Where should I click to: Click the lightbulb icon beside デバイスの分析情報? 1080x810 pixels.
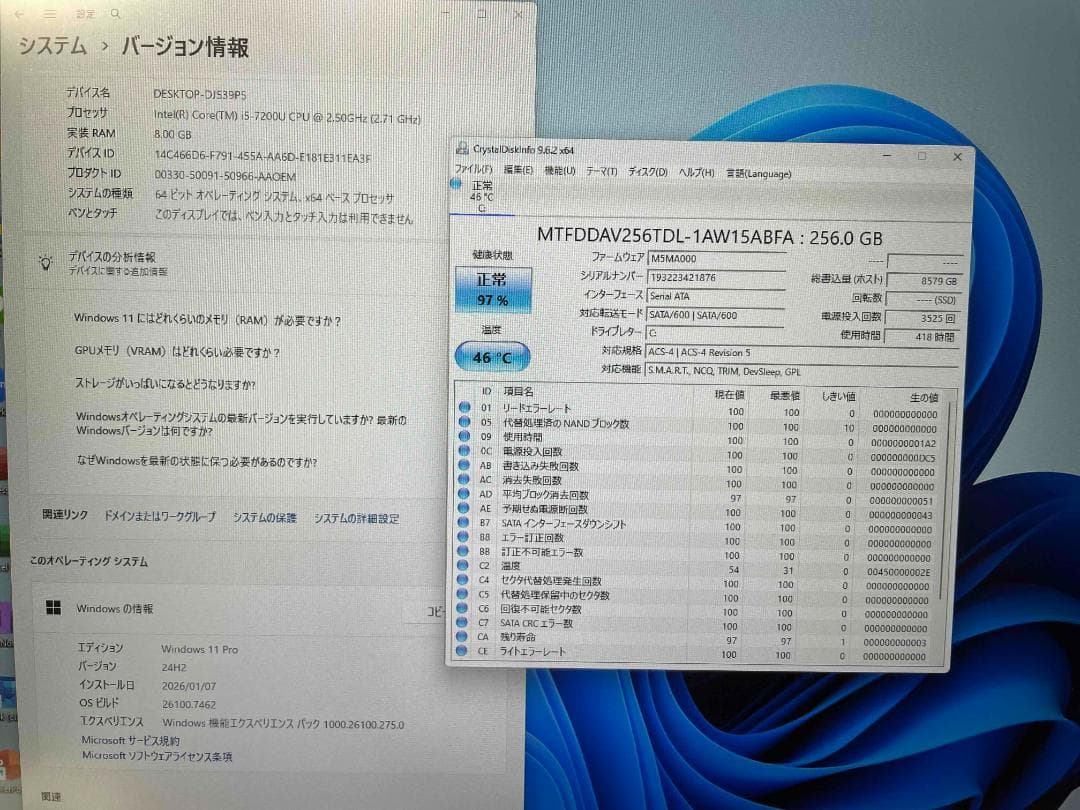click(45, 262)
